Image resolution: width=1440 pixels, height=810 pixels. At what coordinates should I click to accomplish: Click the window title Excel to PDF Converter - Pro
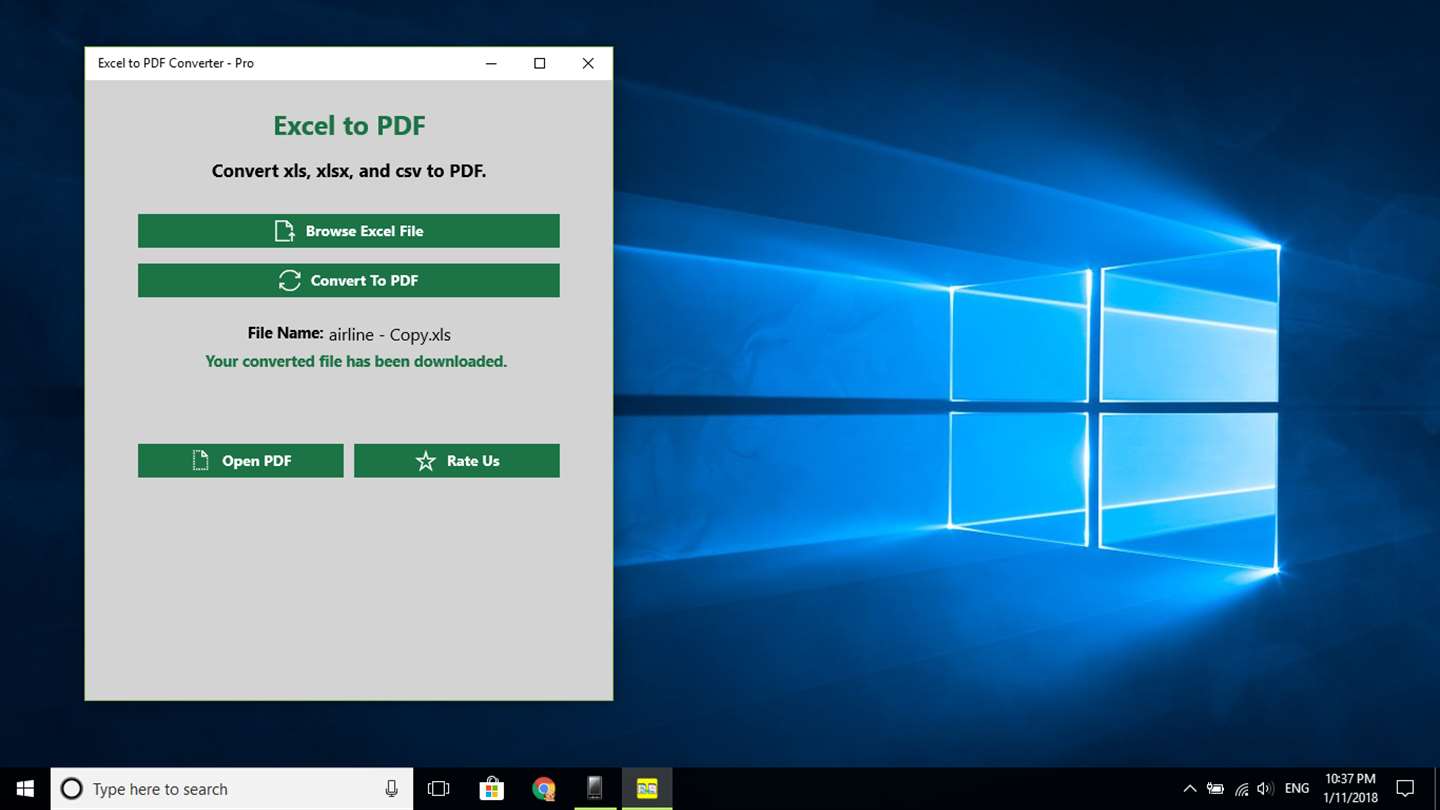(176, 63)
